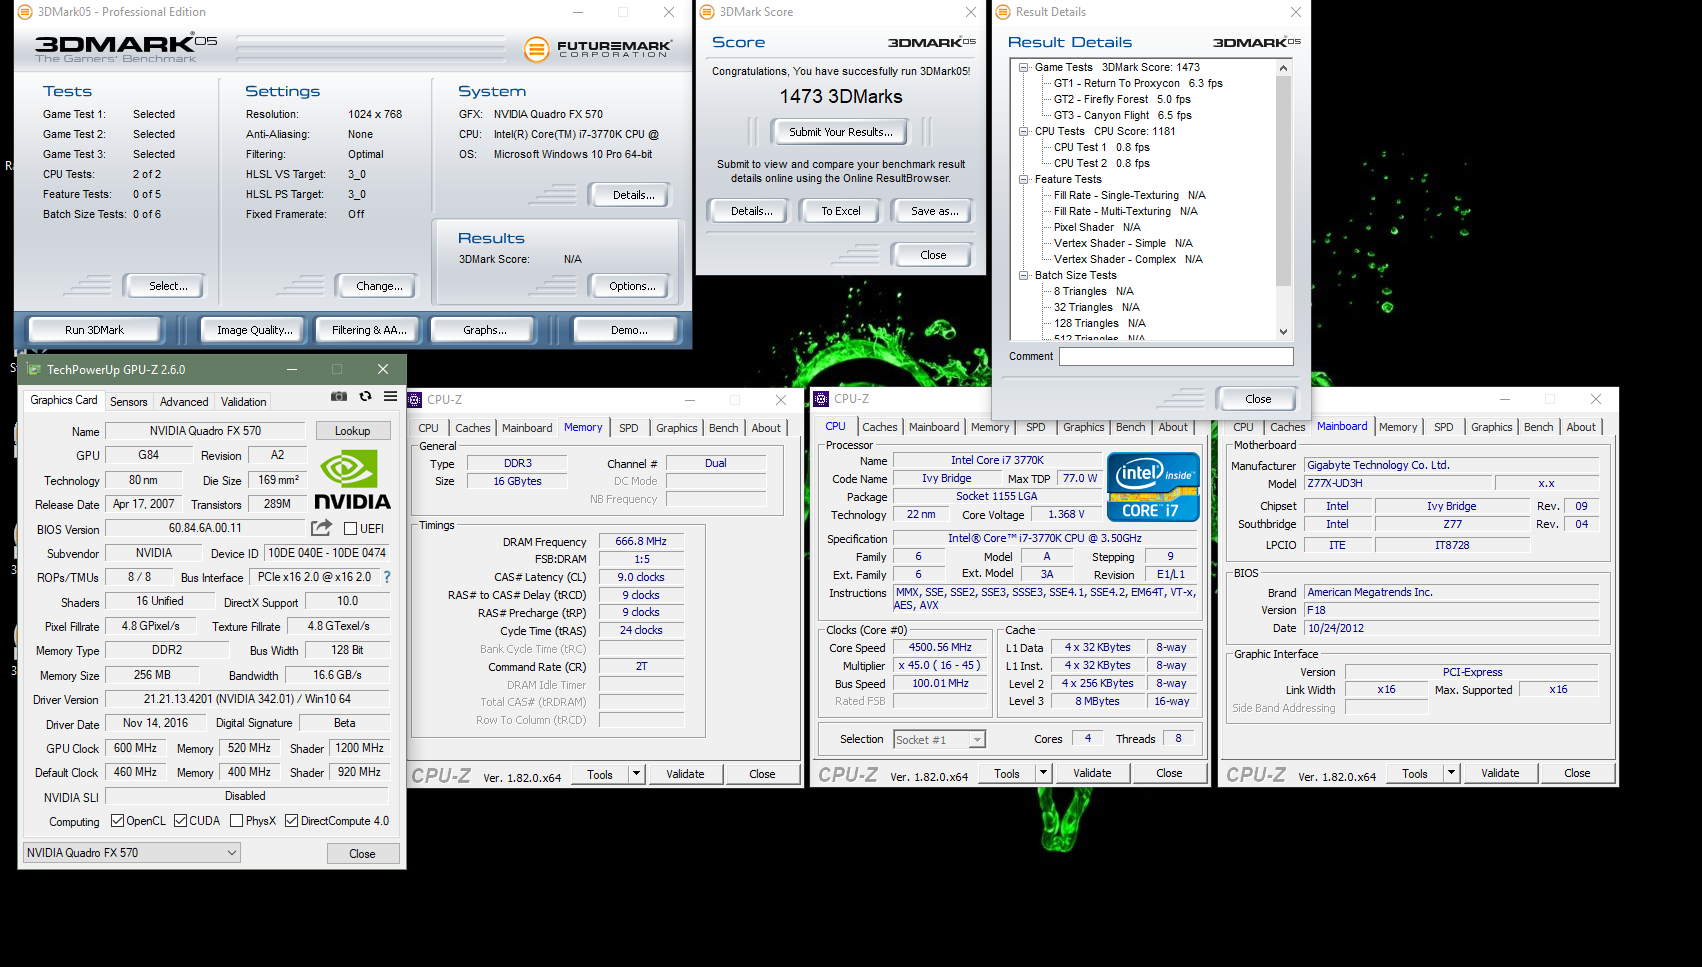Click Result Details scrollbar down arrow
The width and height of the screenshot is (1702, 967).
[1283, 332]
